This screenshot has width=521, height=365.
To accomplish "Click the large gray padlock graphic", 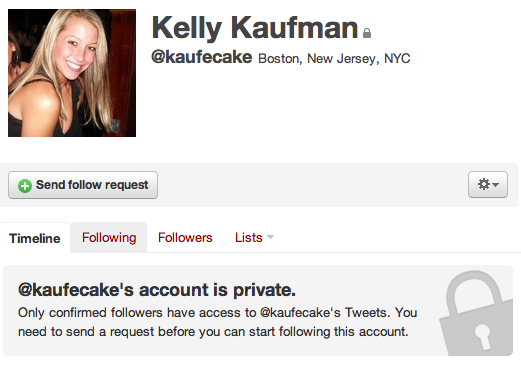I will coord(476,312).
